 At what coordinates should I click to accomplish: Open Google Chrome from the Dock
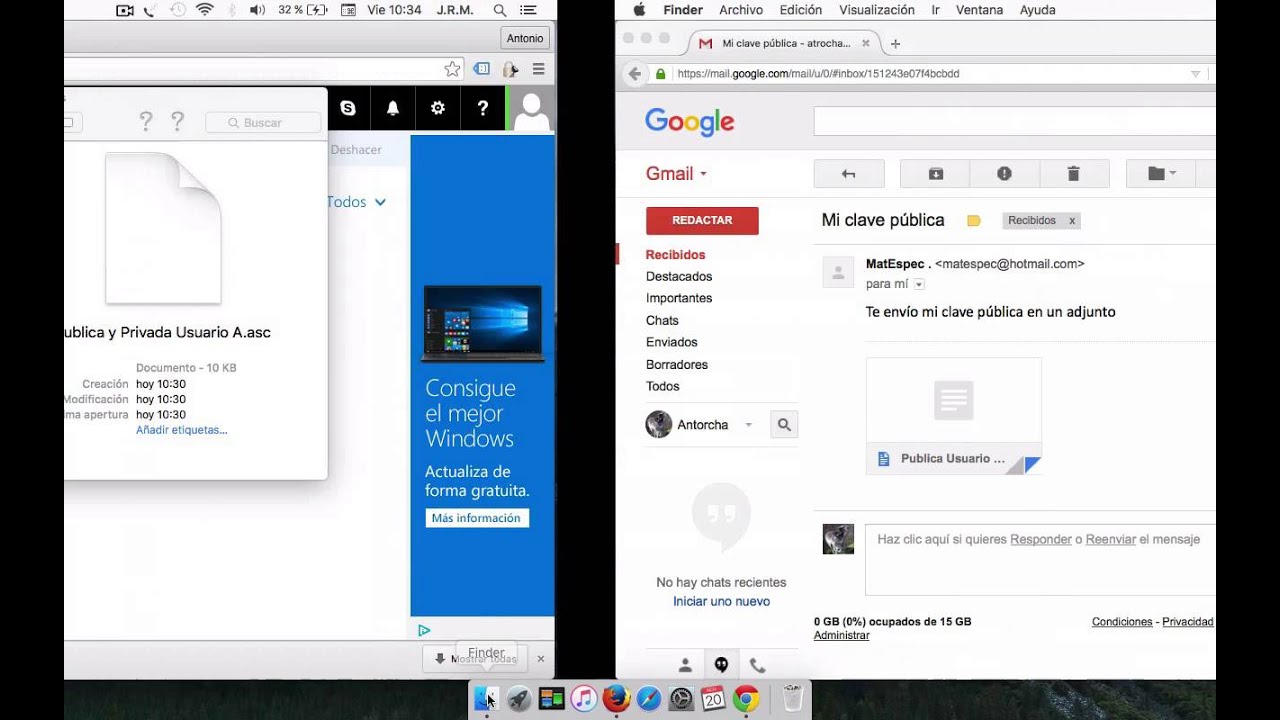(x=746, y=699)
